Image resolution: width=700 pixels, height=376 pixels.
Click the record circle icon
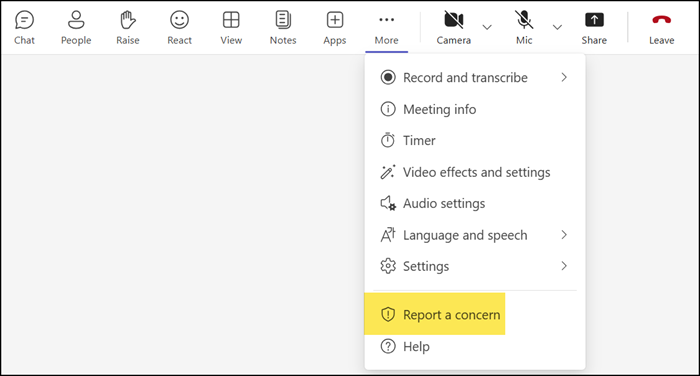pos(388,77)
